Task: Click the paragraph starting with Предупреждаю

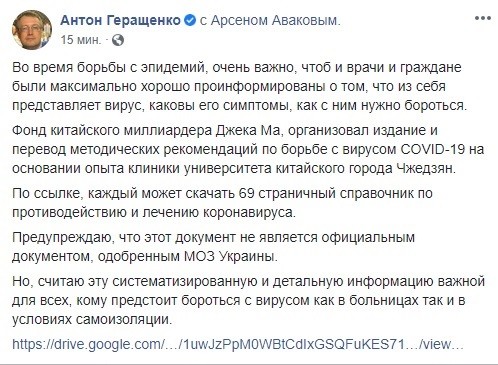Action: (x=213, y=247)
